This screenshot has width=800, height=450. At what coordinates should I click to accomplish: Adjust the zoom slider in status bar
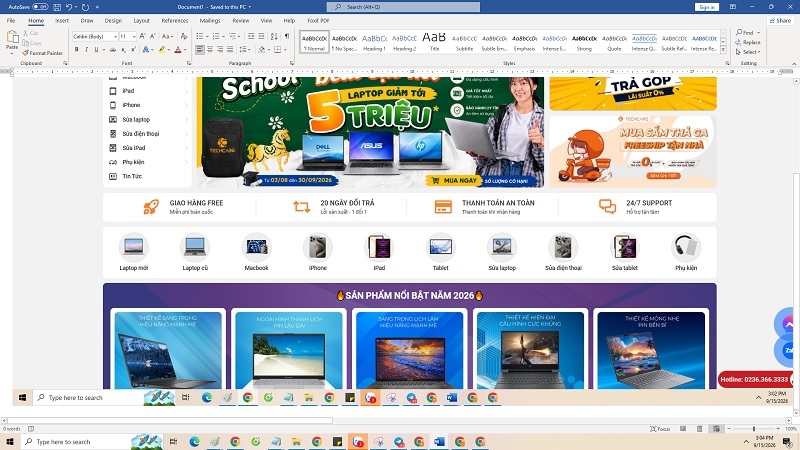click(754, 429)
